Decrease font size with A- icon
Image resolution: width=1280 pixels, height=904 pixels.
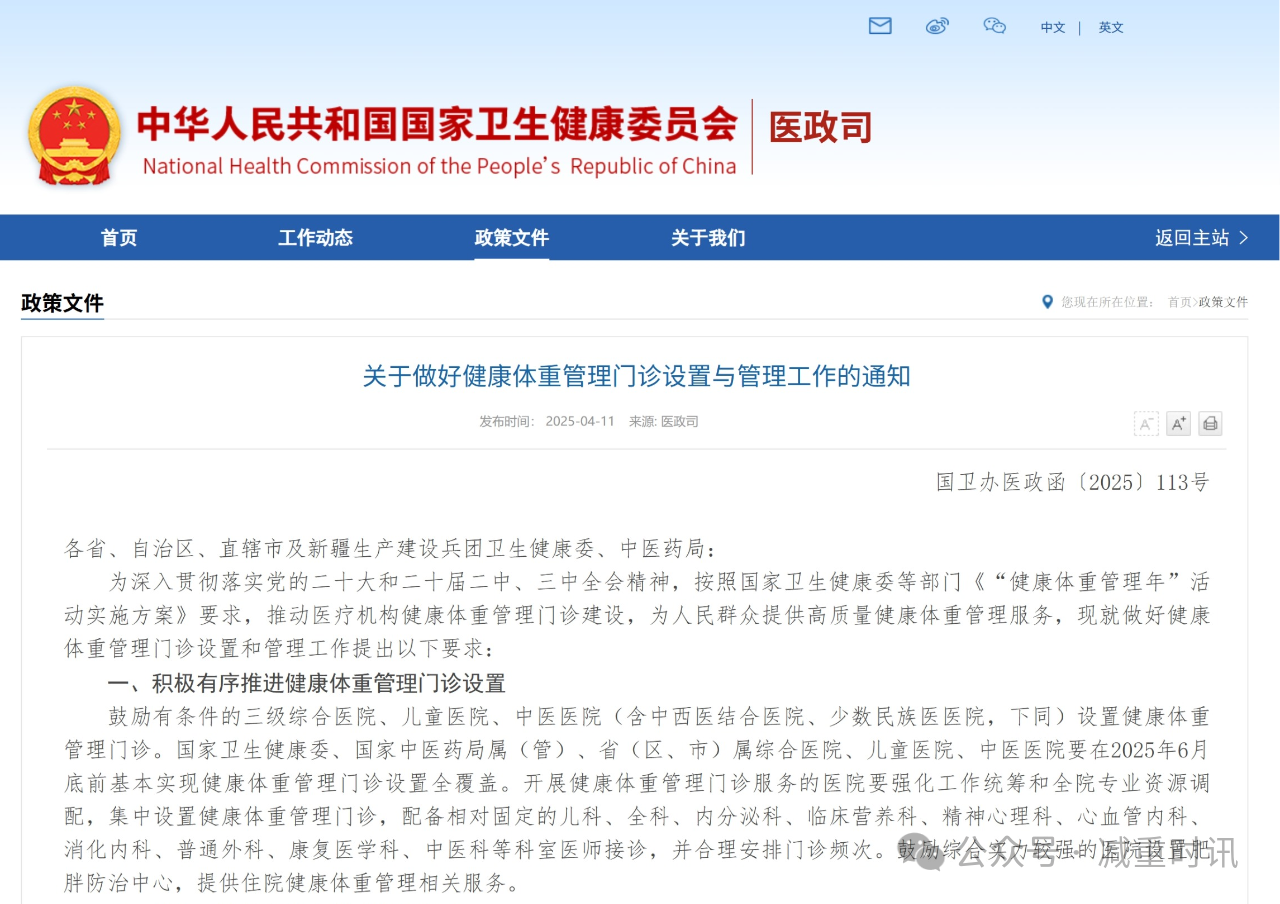pyautogui.click(x=1146, y=423)
